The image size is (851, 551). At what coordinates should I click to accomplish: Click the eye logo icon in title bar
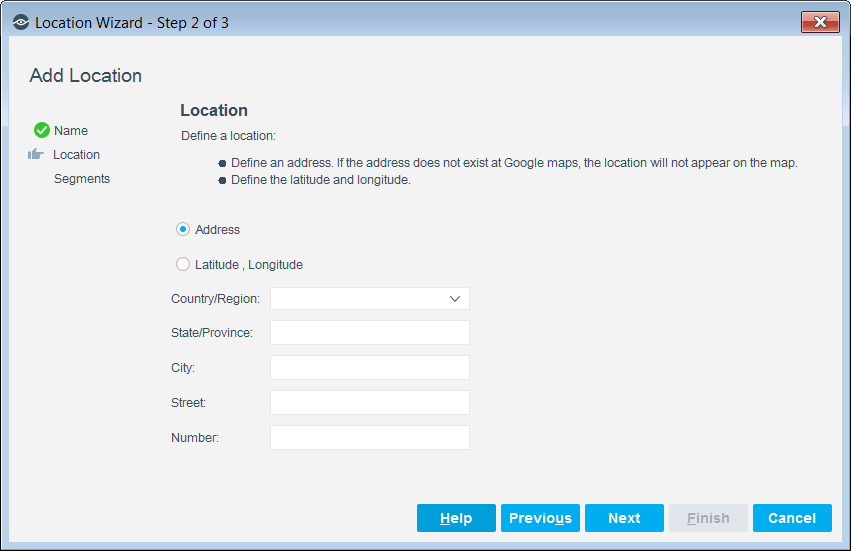(x=21, y=23)
